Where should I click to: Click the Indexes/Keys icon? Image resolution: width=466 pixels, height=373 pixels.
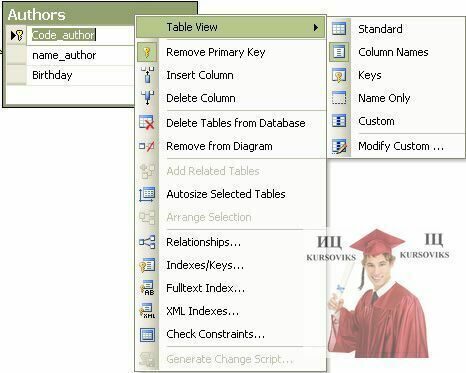coord(147,265)
